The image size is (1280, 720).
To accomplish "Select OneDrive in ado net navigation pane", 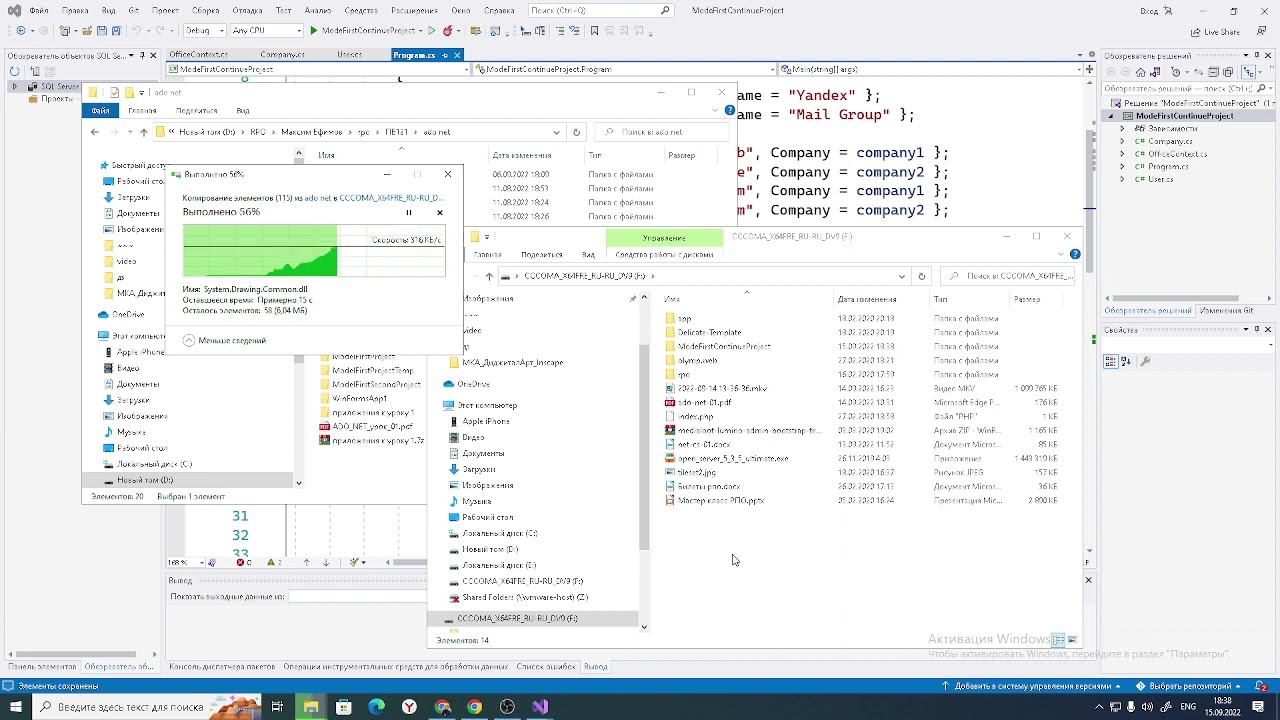I will coord(128,314).
